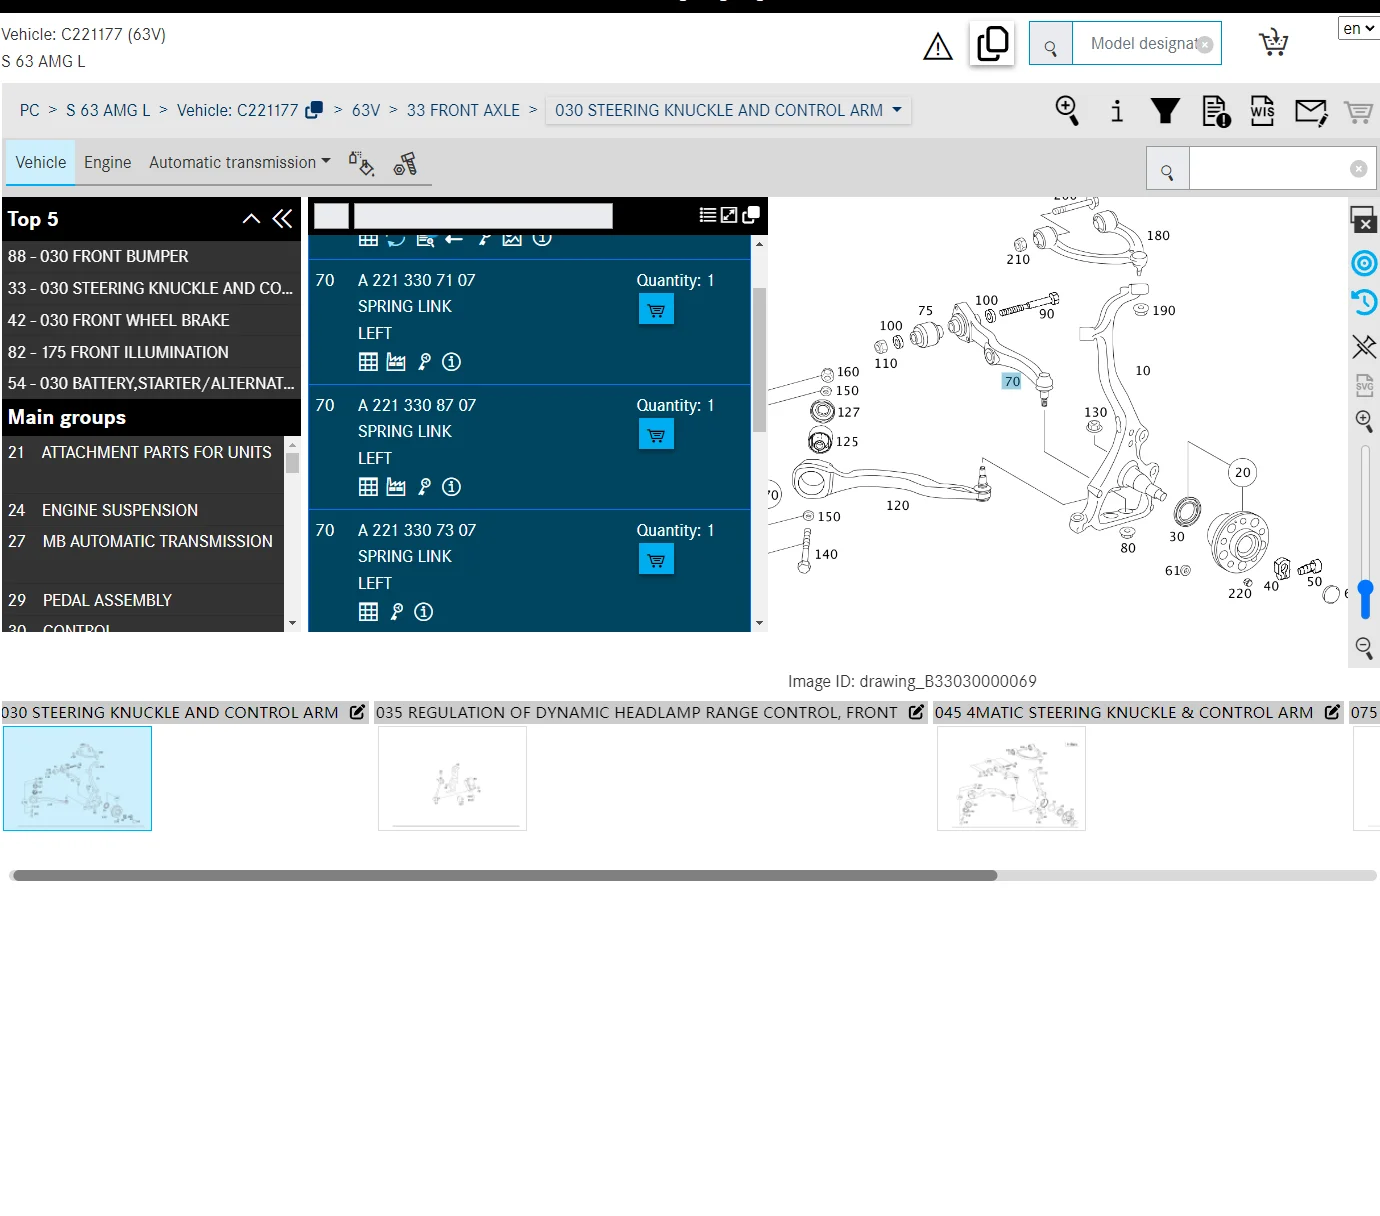Click the drawing zoom slider handle
Screen dimensions: 1380x1216
[x=1365, y=597]
